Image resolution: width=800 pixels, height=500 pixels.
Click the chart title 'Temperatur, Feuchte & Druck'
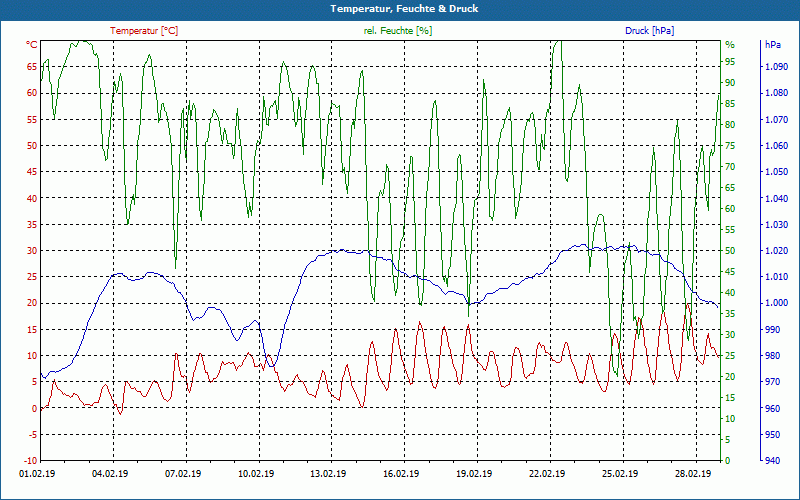(x=404, y=9)
